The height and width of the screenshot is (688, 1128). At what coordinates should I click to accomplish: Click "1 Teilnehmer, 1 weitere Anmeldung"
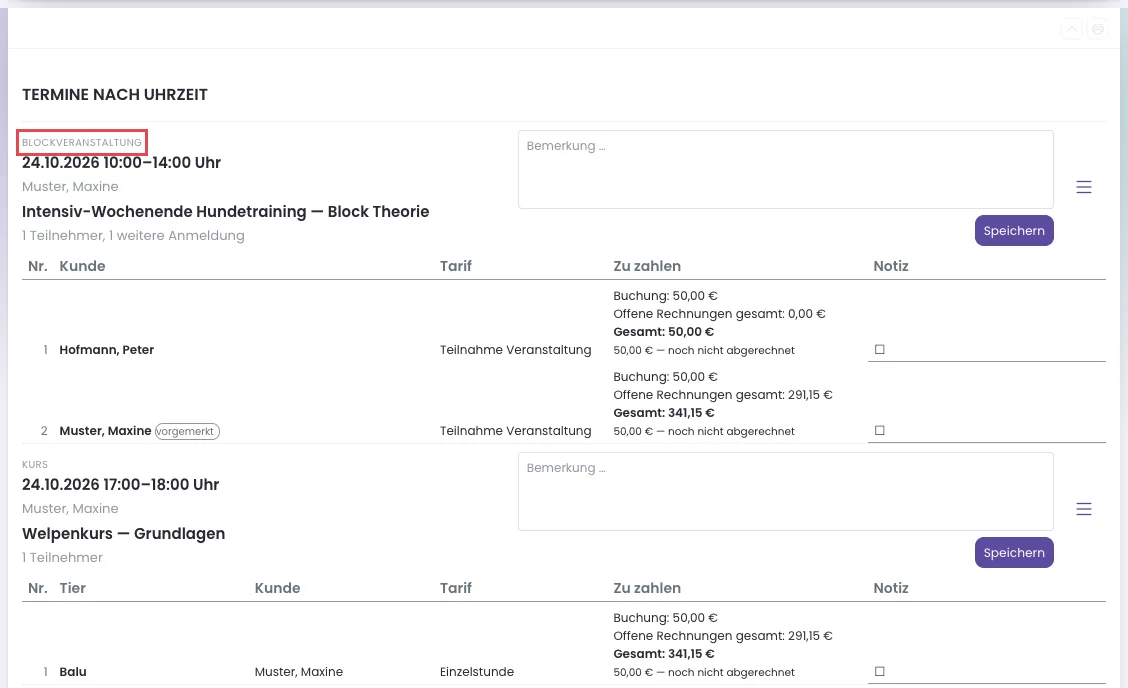click(x=133, y=235)
